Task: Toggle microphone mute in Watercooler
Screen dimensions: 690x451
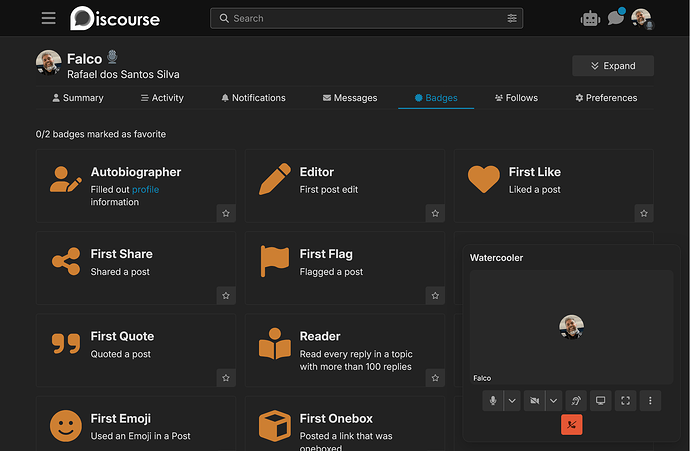Action: pos(493,400)
